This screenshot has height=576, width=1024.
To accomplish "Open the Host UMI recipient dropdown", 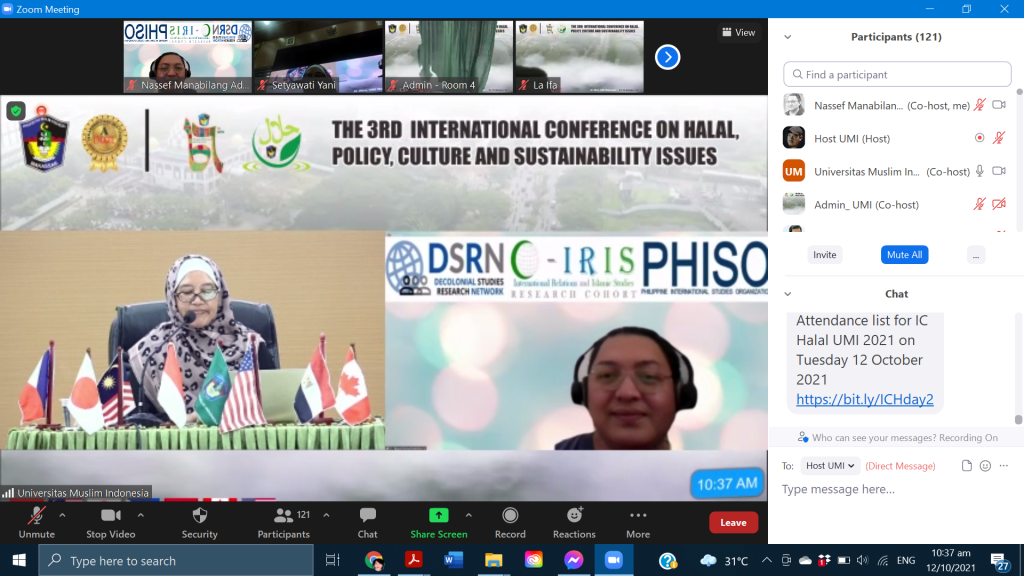I will [830, 466].
